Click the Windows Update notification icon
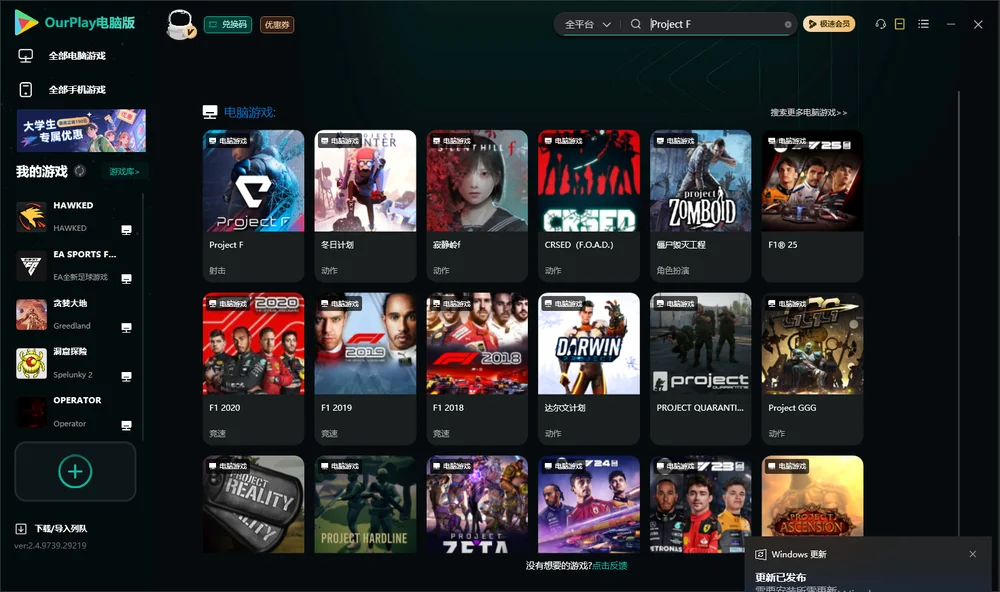1000x592 pixels. click(760, 555)
